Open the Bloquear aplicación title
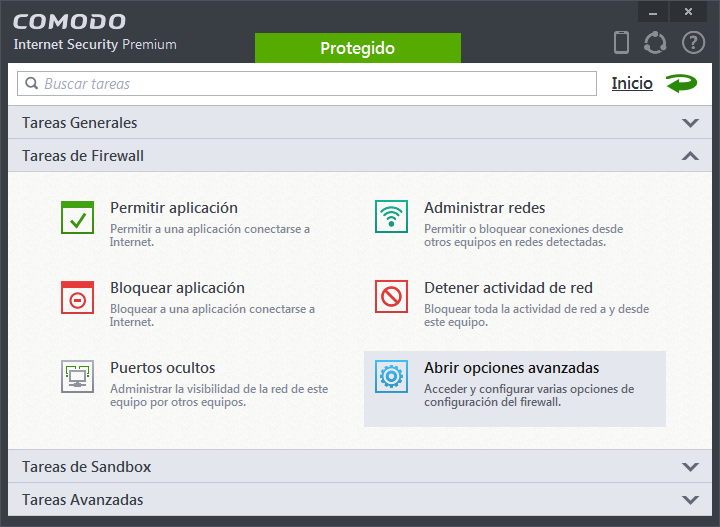This screenshot has height=527, width=720. (x=177, y=288)
